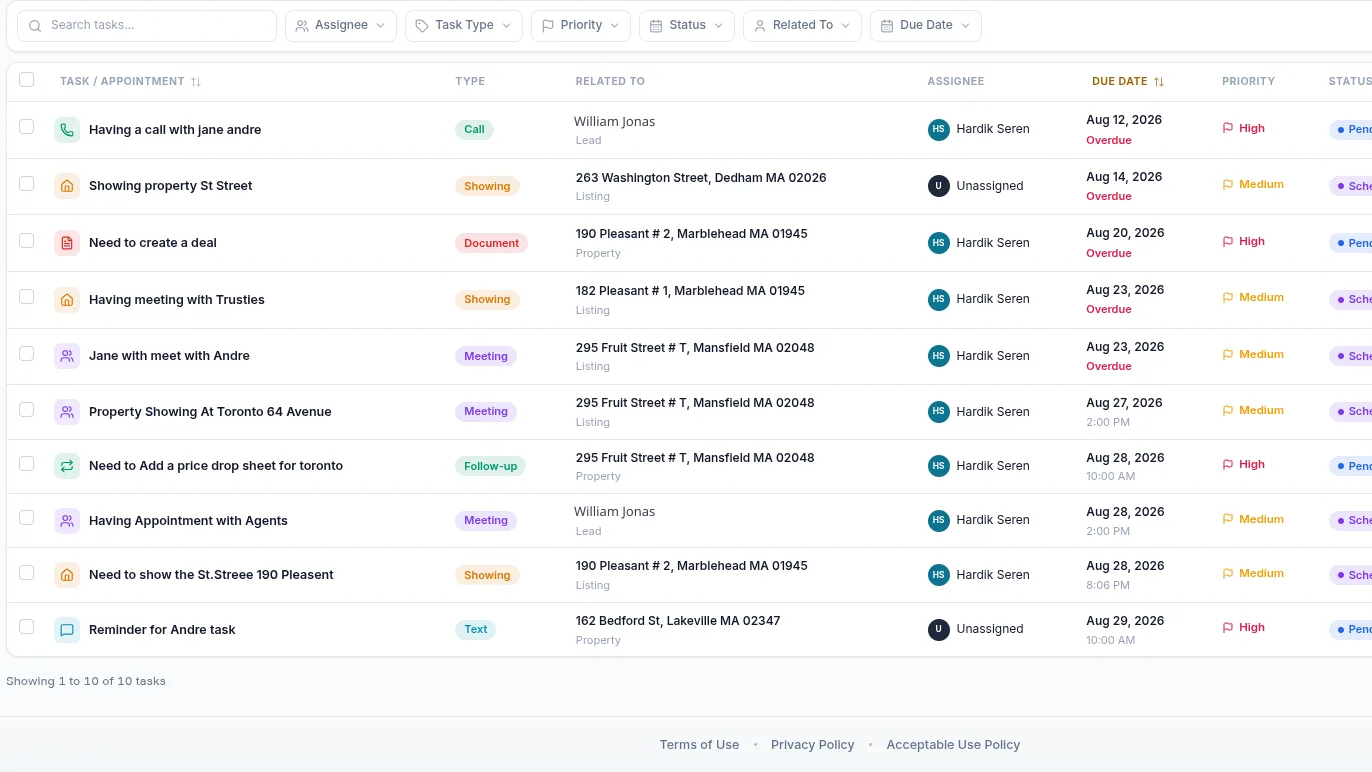The image size is (1372, 772).
Task: Open 162 Bedford St, Lakeville property
Action: [x=678, y=621]
